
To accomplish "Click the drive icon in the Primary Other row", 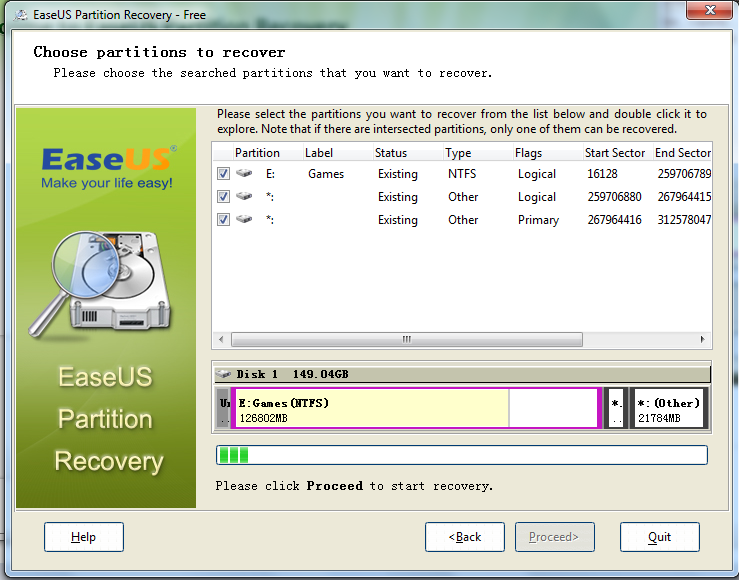I will click(x=244, y=219).
